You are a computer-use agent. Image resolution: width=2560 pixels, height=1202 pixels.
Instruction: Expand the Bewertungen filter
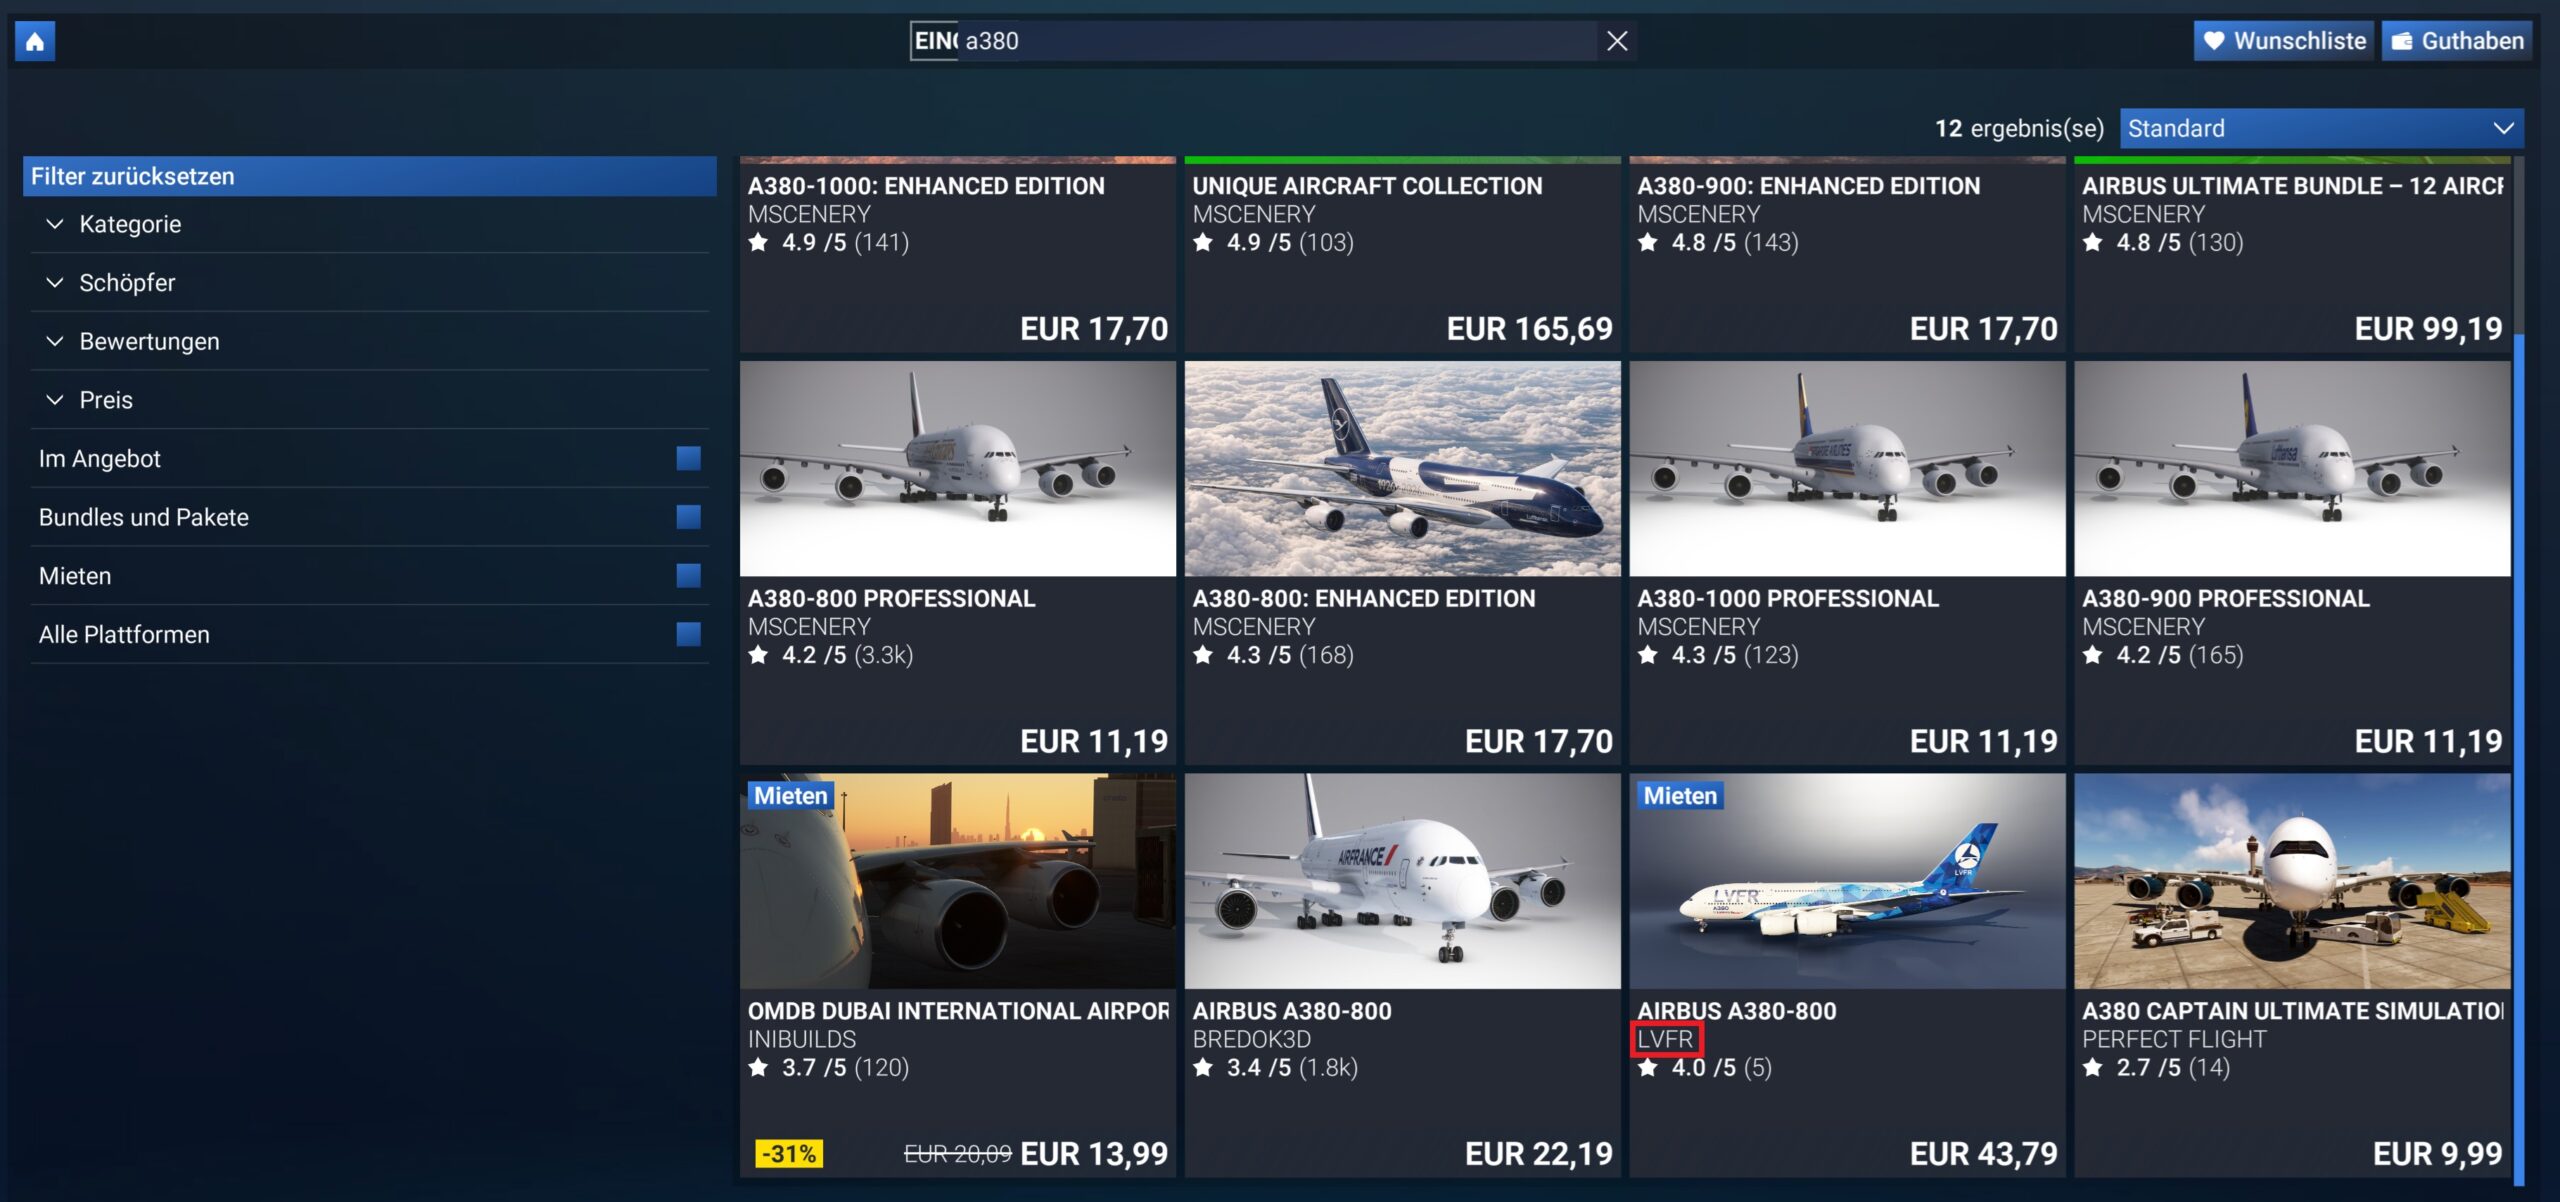pos(370,341)
